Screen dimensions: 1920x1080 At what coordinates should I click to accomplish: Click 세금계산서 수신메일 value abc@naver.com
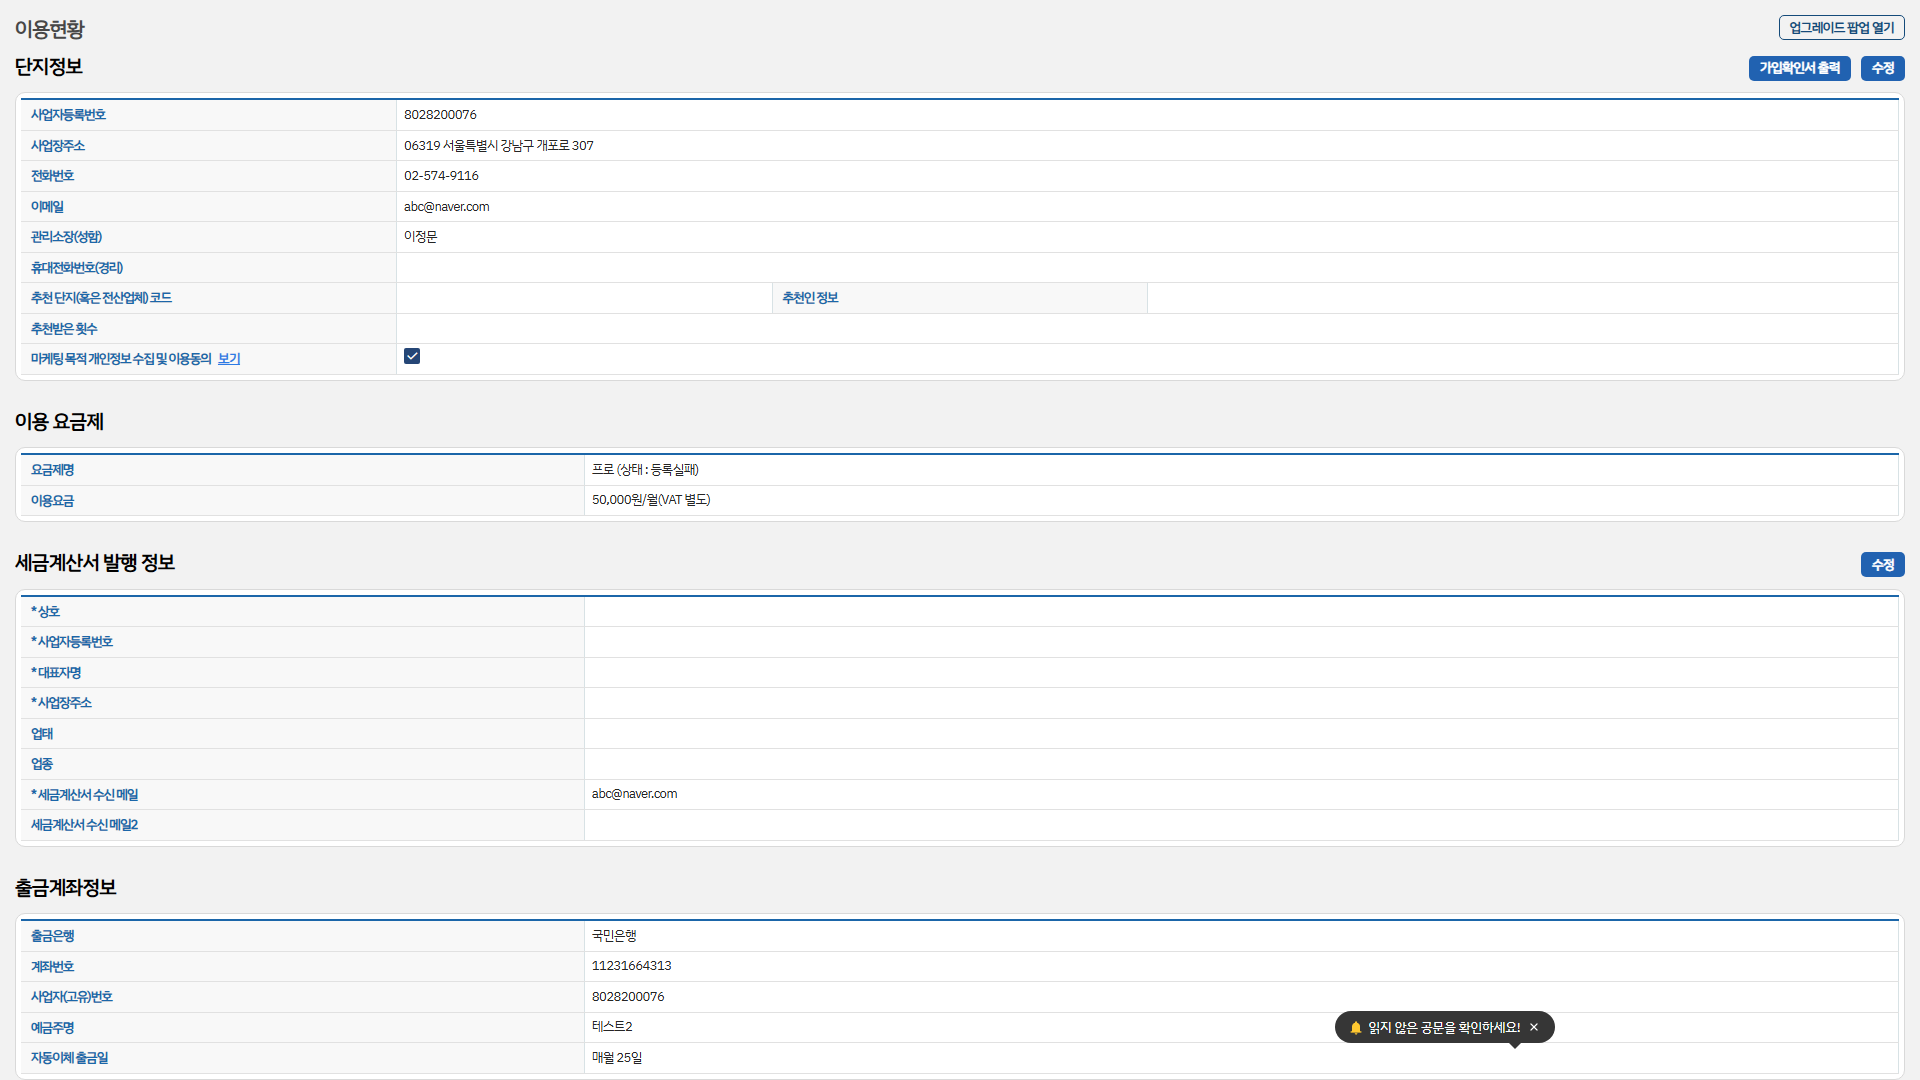(634, 794)
